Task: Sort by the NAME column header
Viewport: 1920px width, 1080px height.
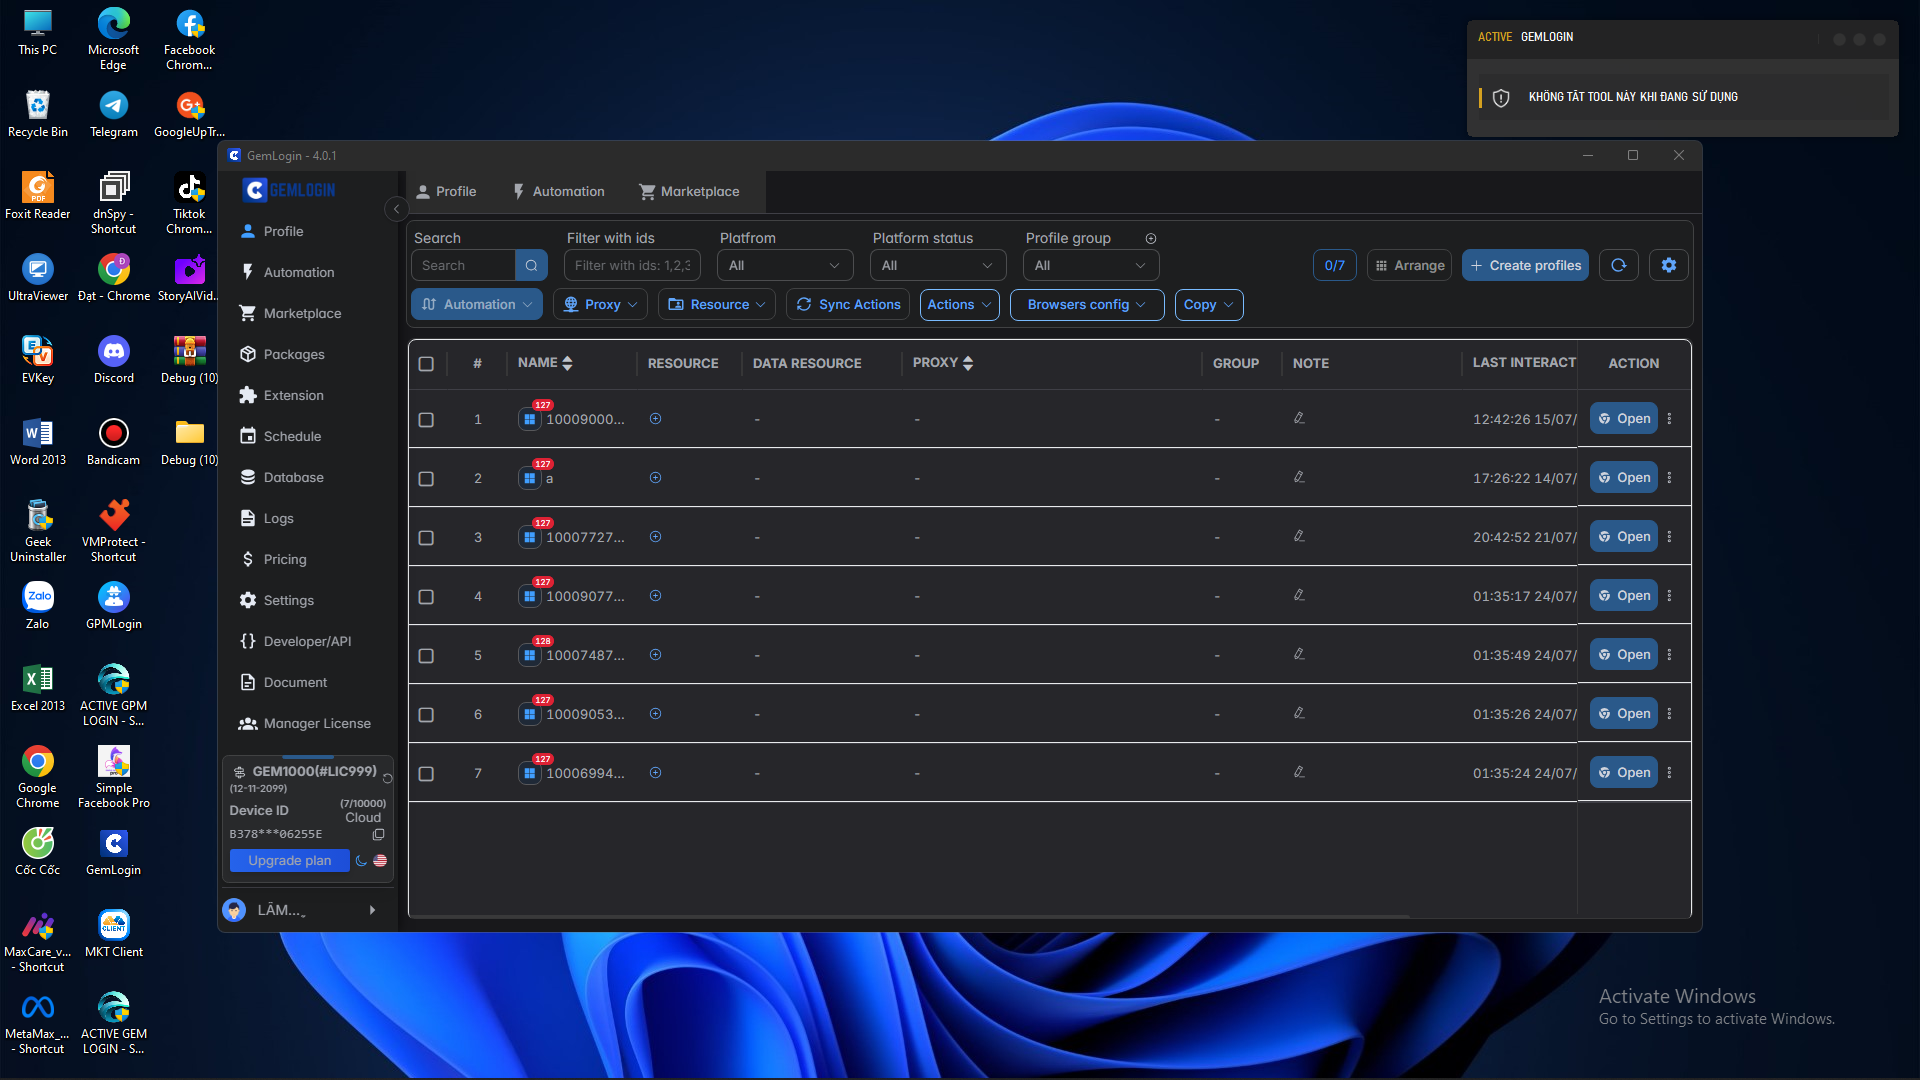Action: click(x=545, y=363)
